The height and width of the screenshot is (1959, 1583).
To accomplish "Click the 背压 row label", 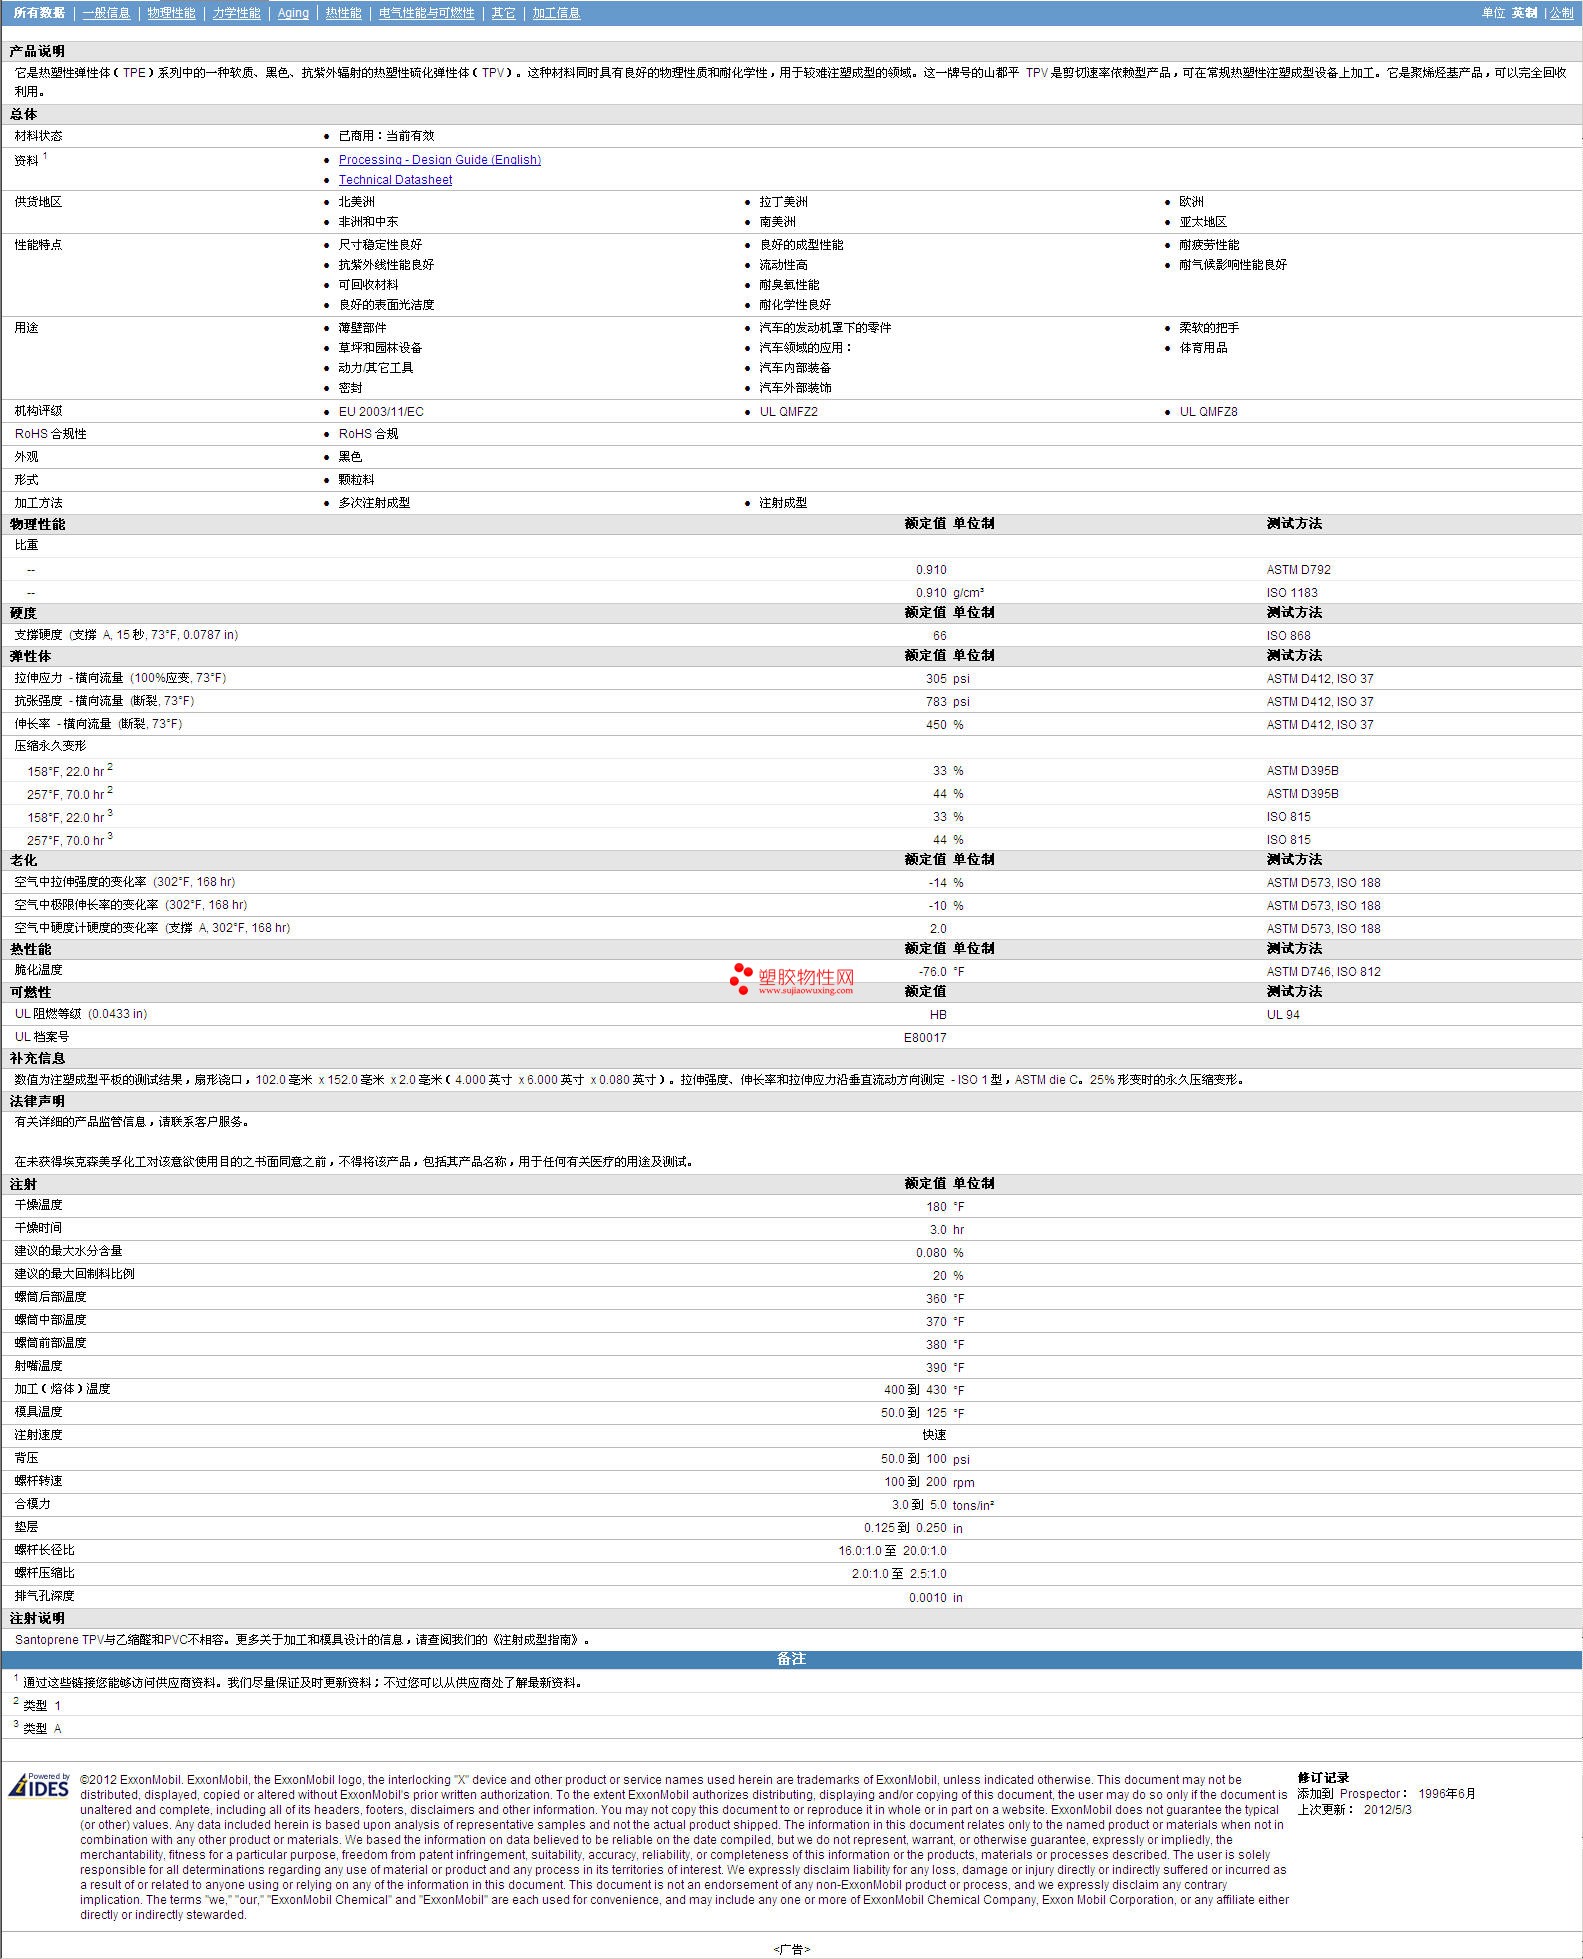I will [x=26, y=1458].
